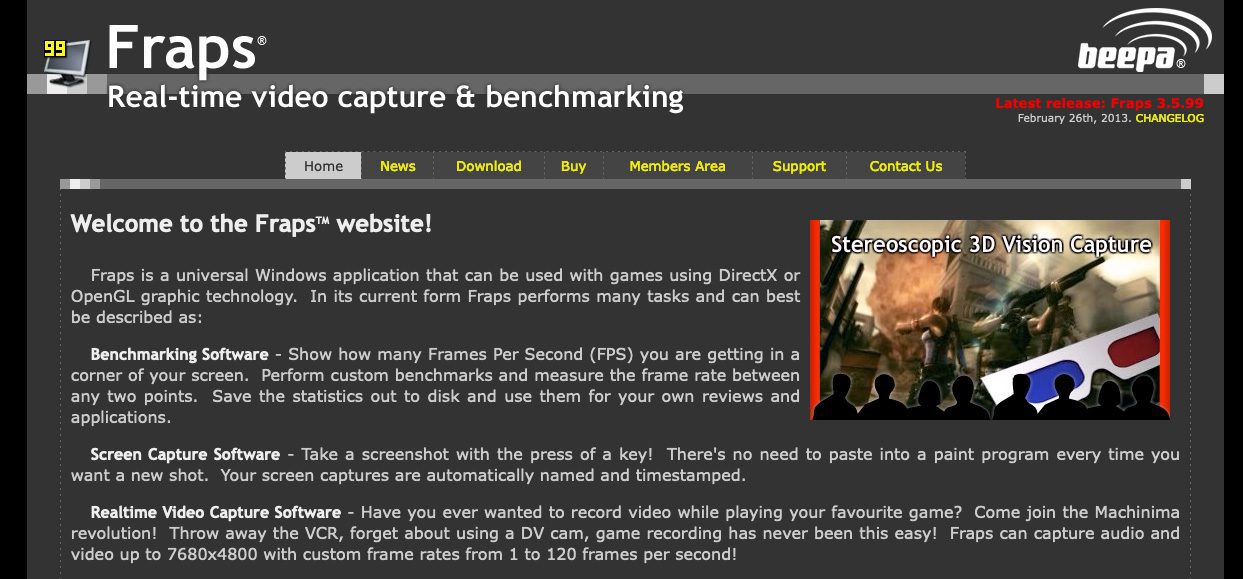Click the Benchmarking Software bold heading

coord(179,354)
